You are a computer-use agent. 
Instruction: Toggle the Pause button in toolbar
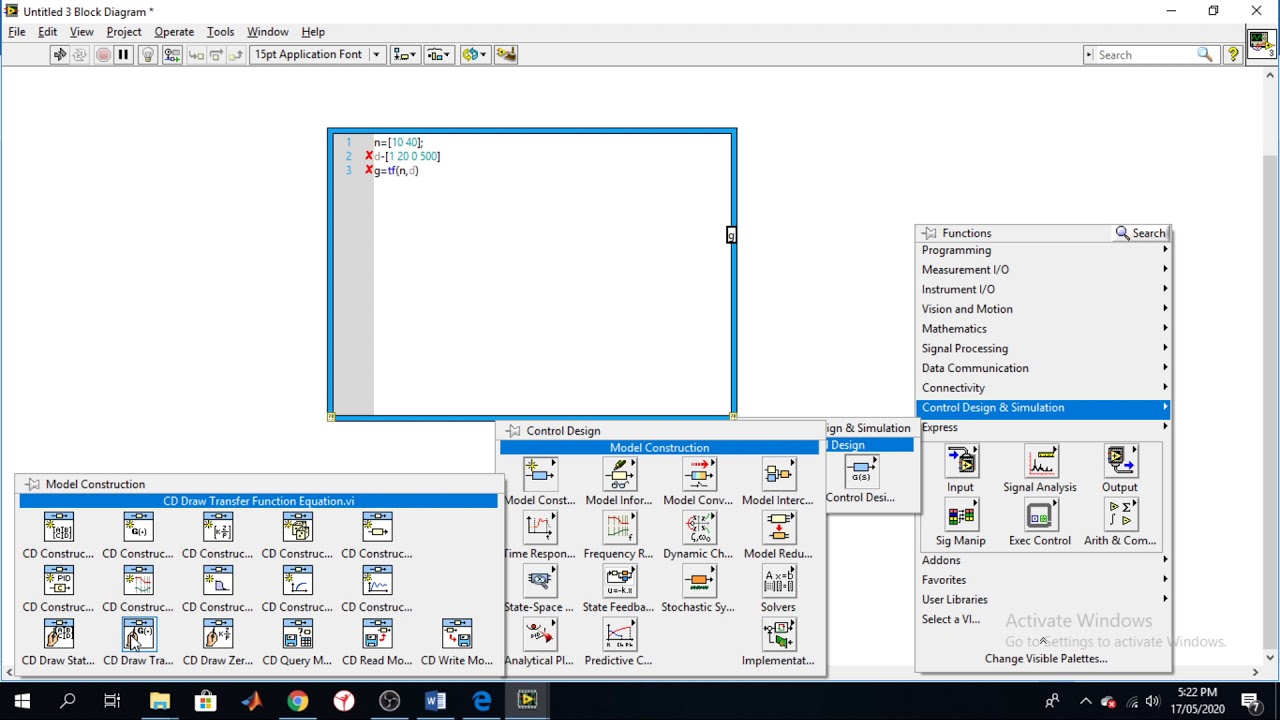point(123,55)
